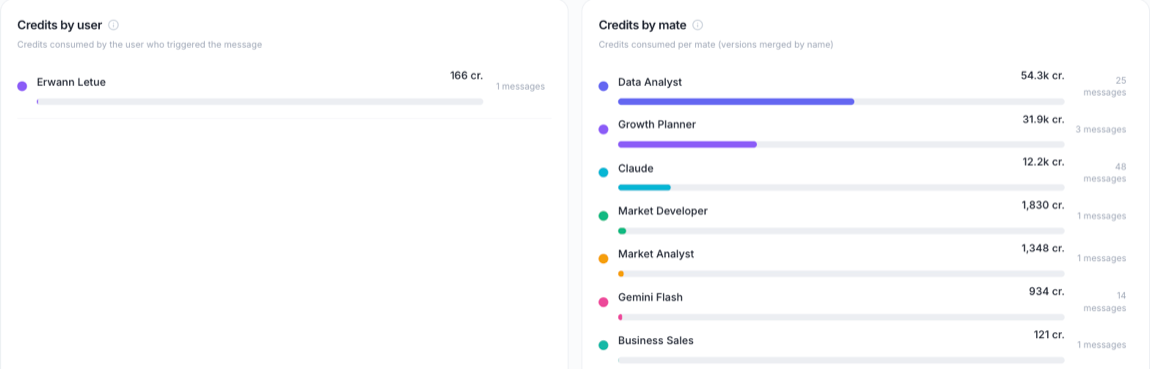Click the green dot next to Market Developer
The width and height of the screenshot is (1150, 369).
click(x=604, y=216)
